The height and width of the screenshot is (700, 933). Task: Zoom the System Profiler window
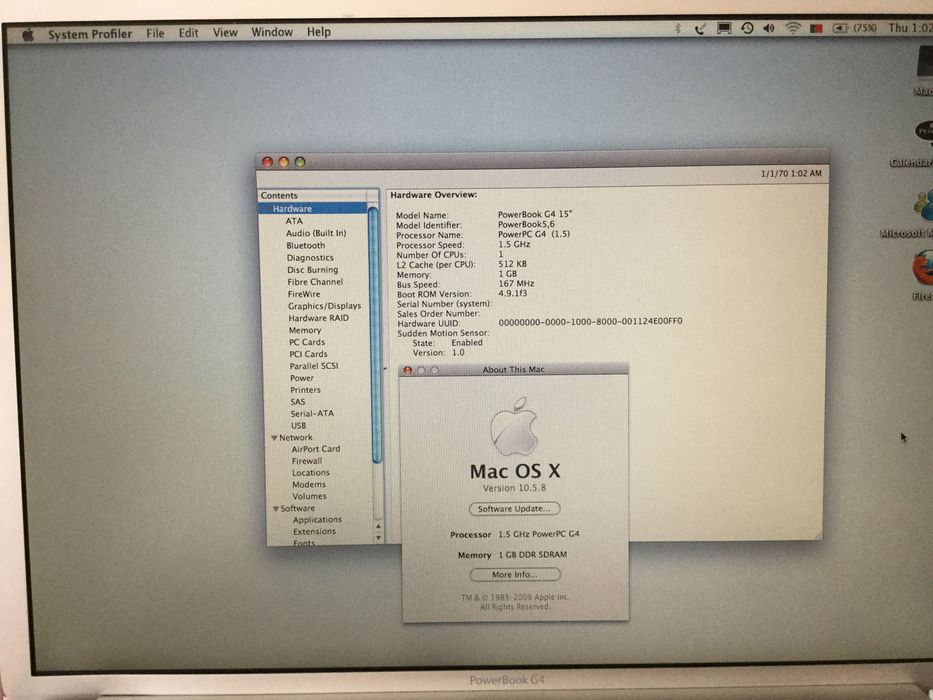coord(300,162)
